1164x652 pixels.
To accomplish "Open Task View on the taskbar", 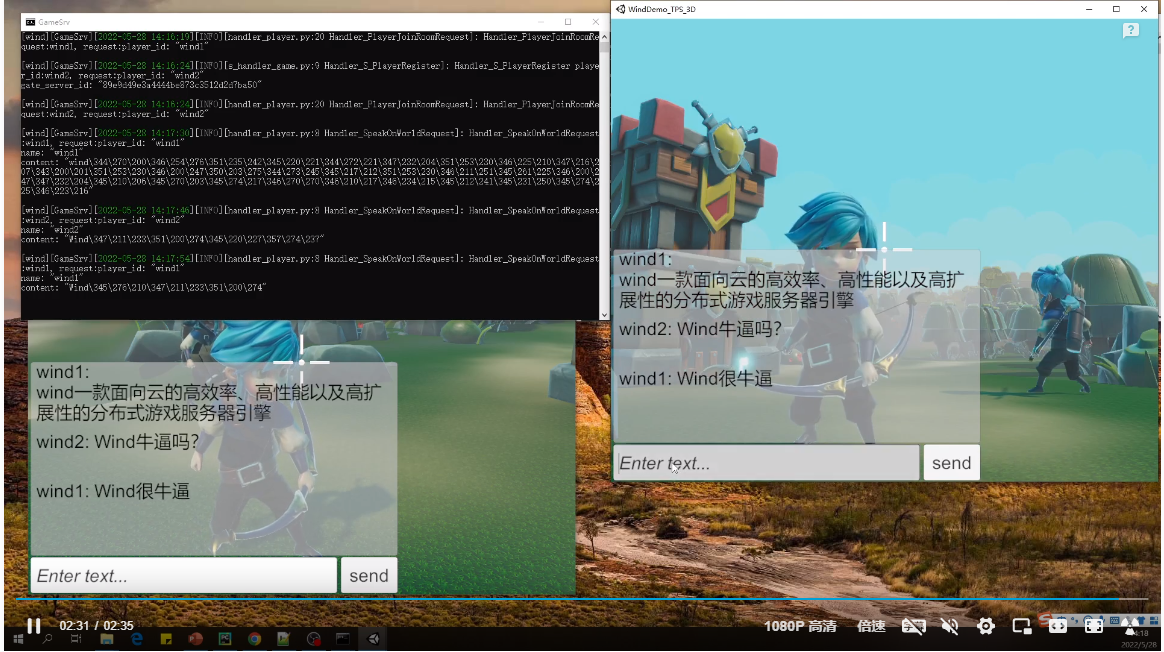I will coord(76,639).
